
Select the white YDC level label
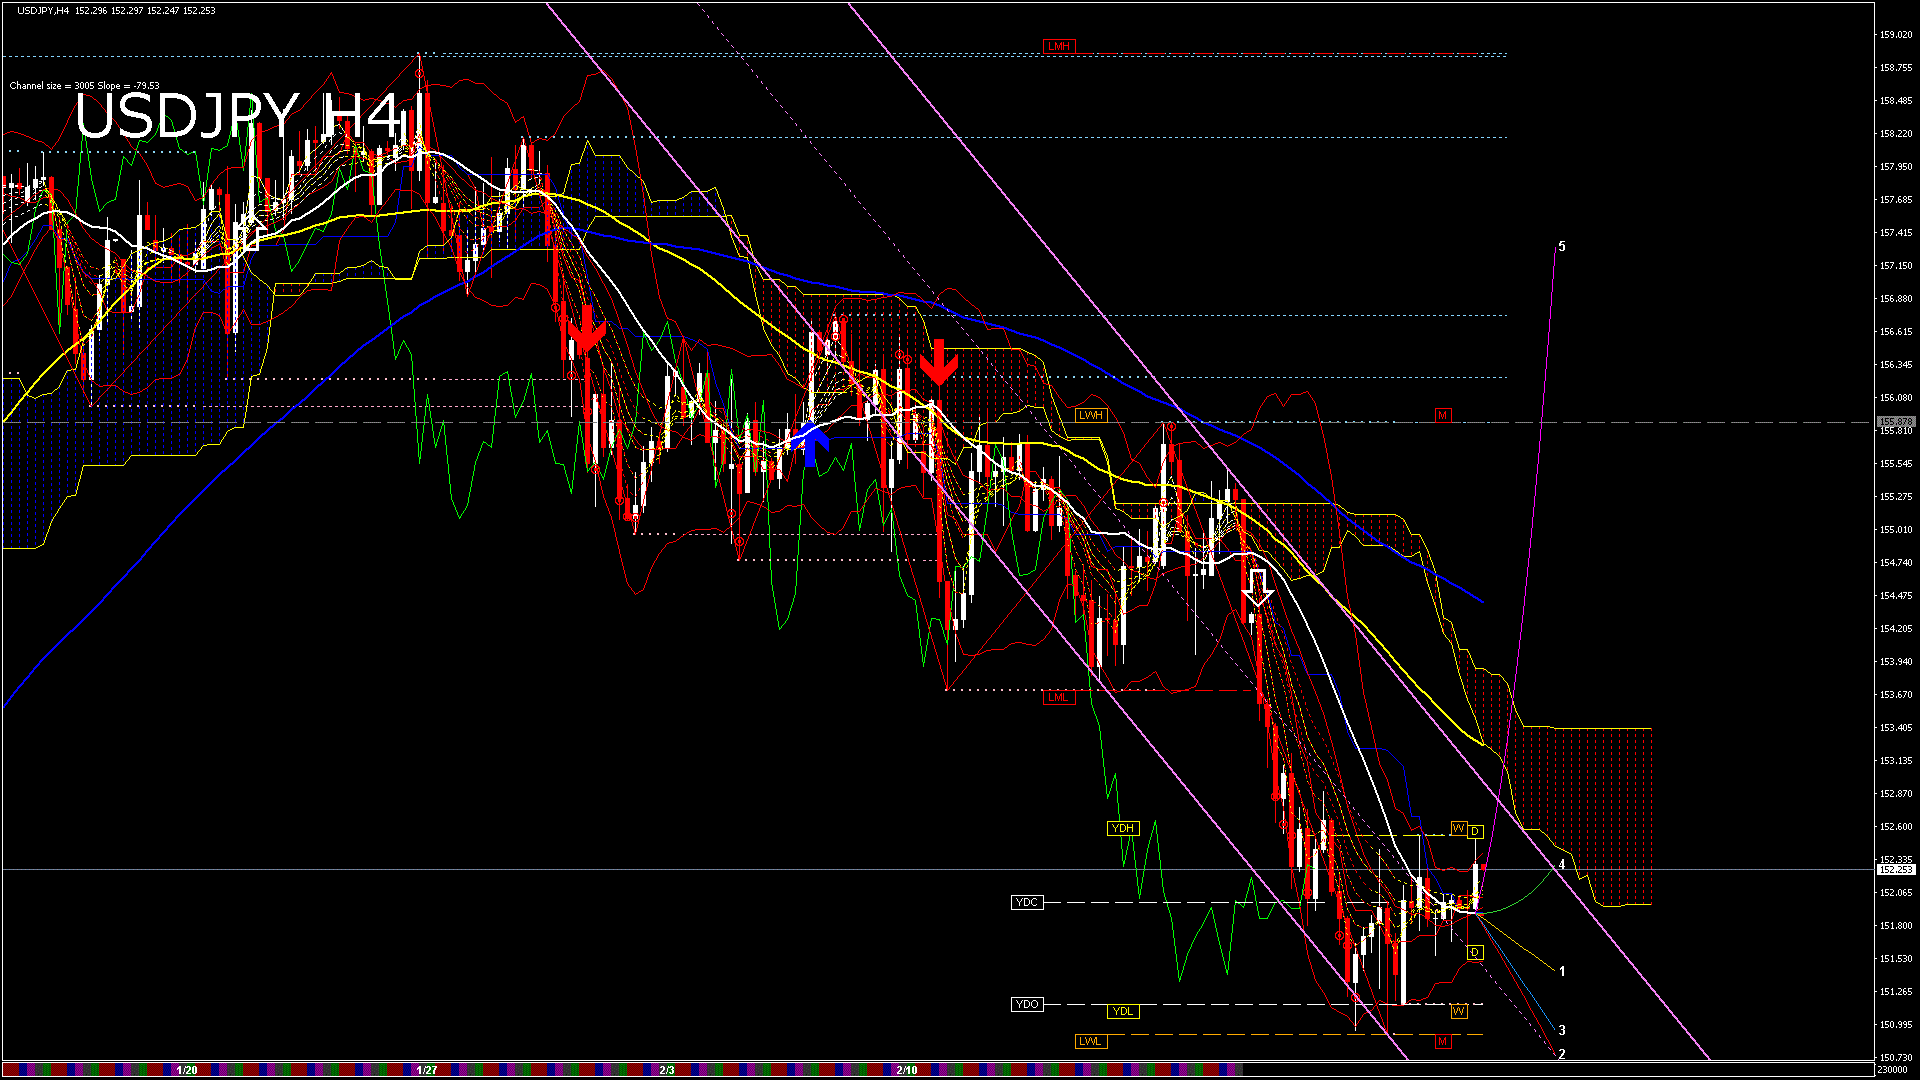pyautogui.click(x=1027, y=902)
